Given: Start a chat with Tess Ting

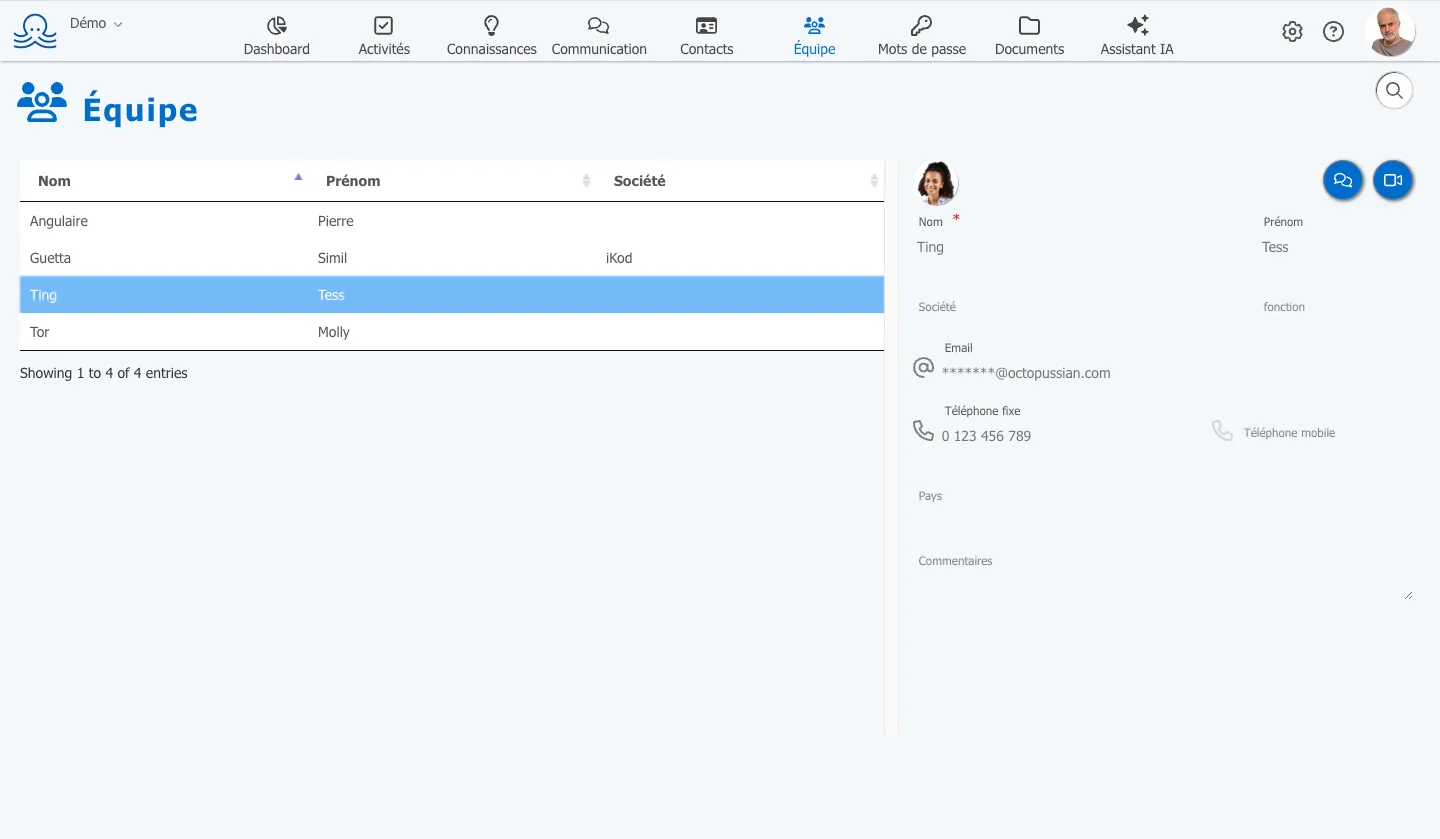Looking at the screenshot, I should tap(1343, 181).
